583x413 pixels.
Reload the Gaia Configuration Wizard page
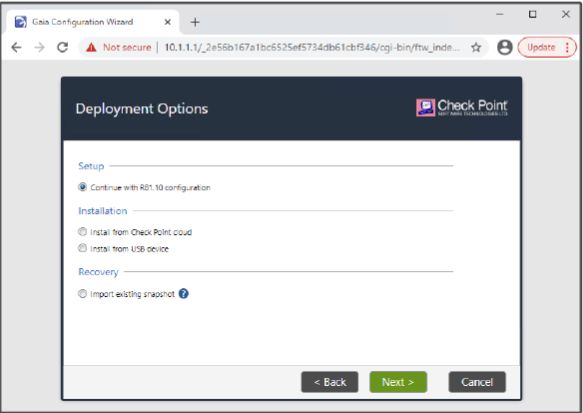pyautogui.click(x=62, y=47)
